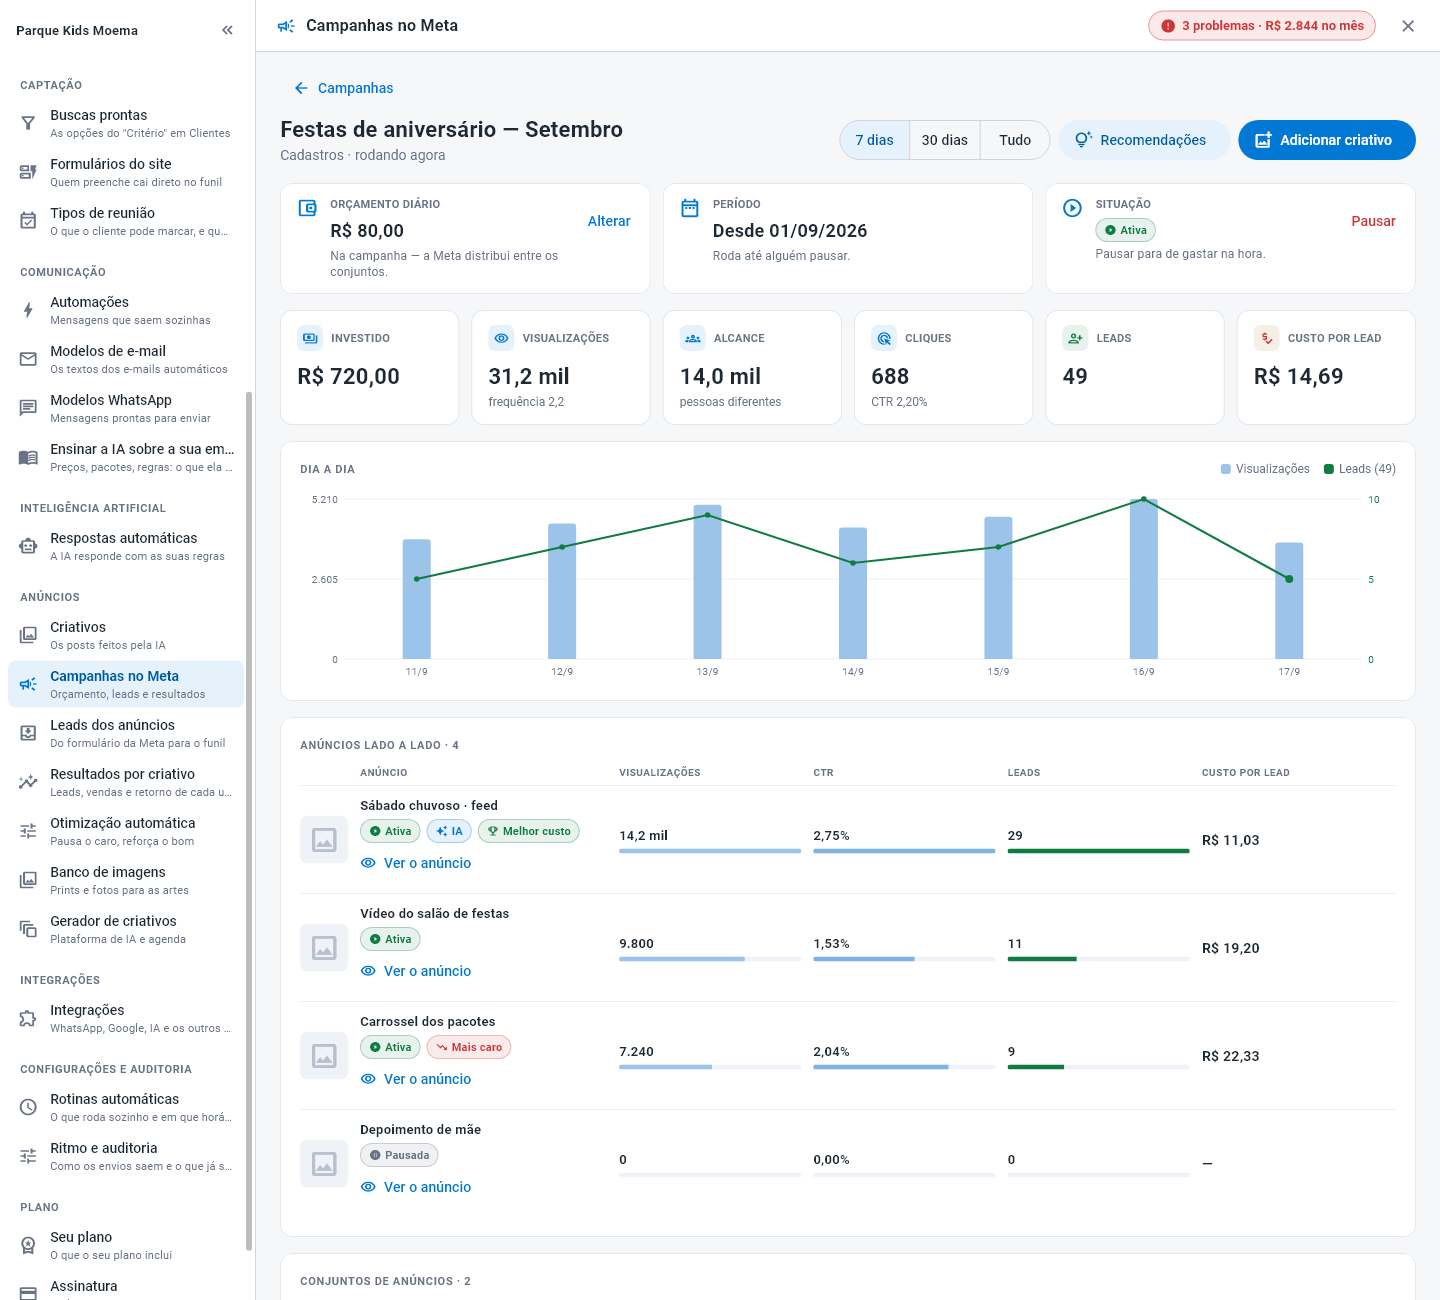Screen dimensions: 1440x1300
Task: Click the play-circle icon in the Situação card
Action: [1072, 208]
